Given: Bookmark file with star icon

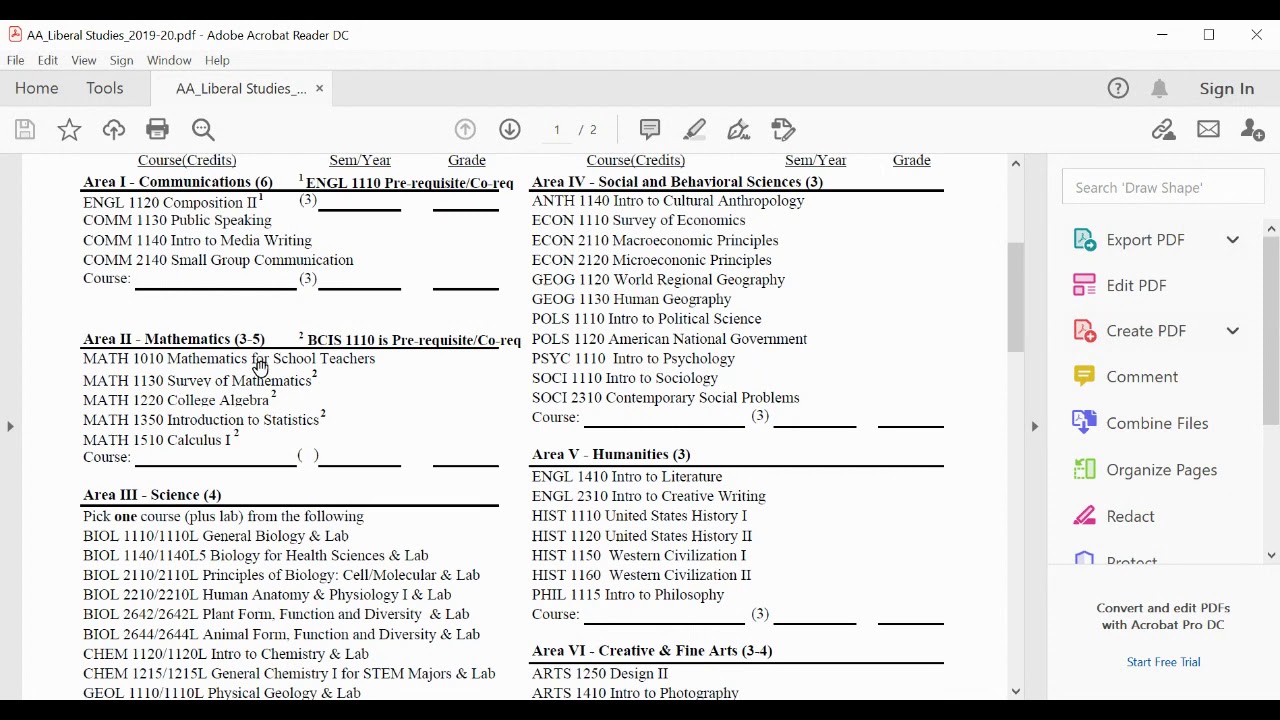Looking at the screenshot, I should (x=69, y=130).
